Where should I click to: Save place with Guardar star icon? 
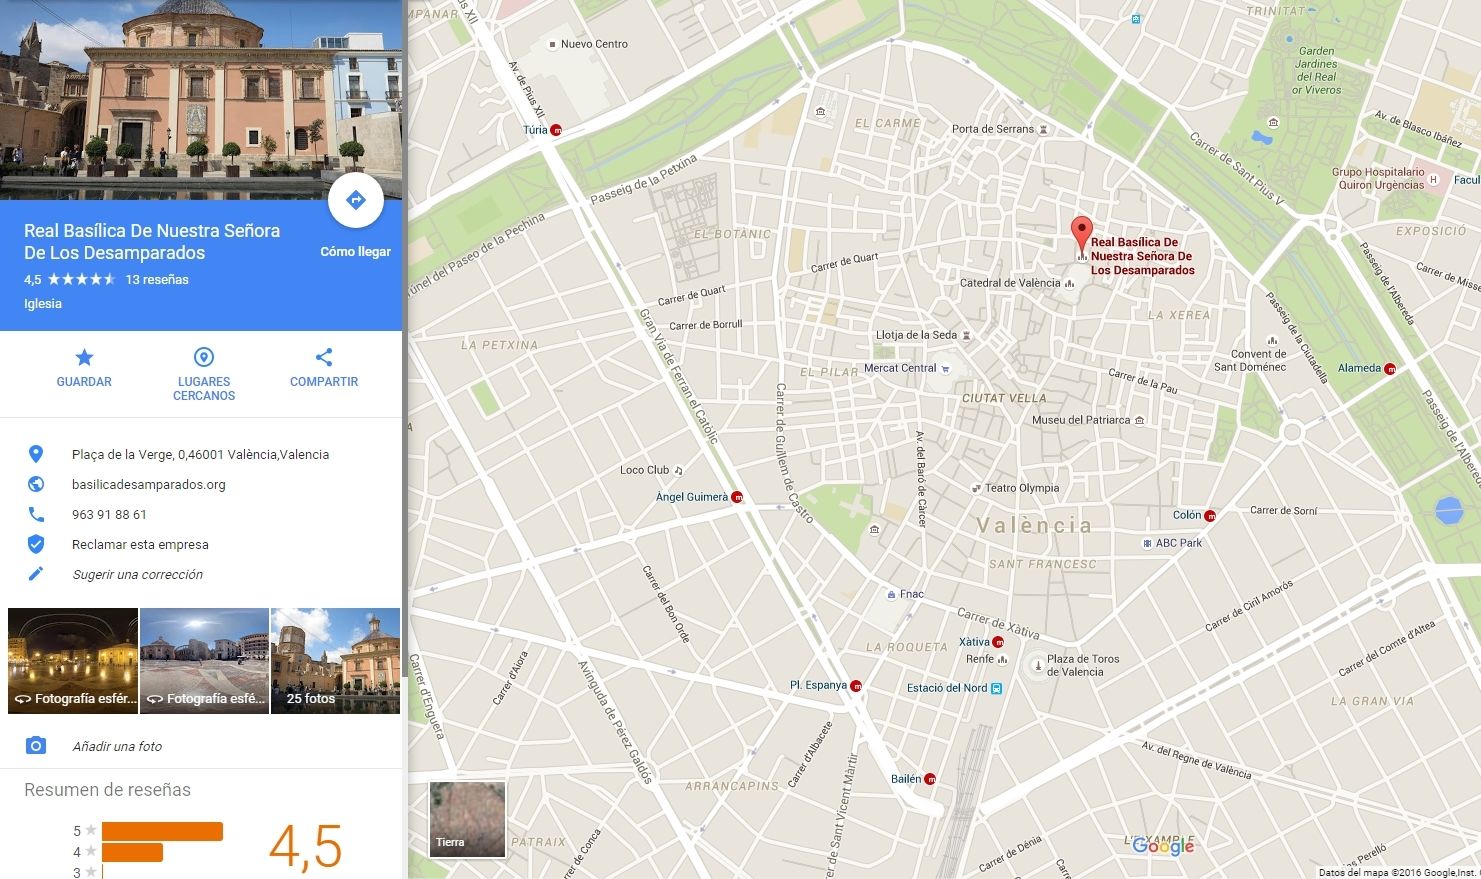coord(84,357)
